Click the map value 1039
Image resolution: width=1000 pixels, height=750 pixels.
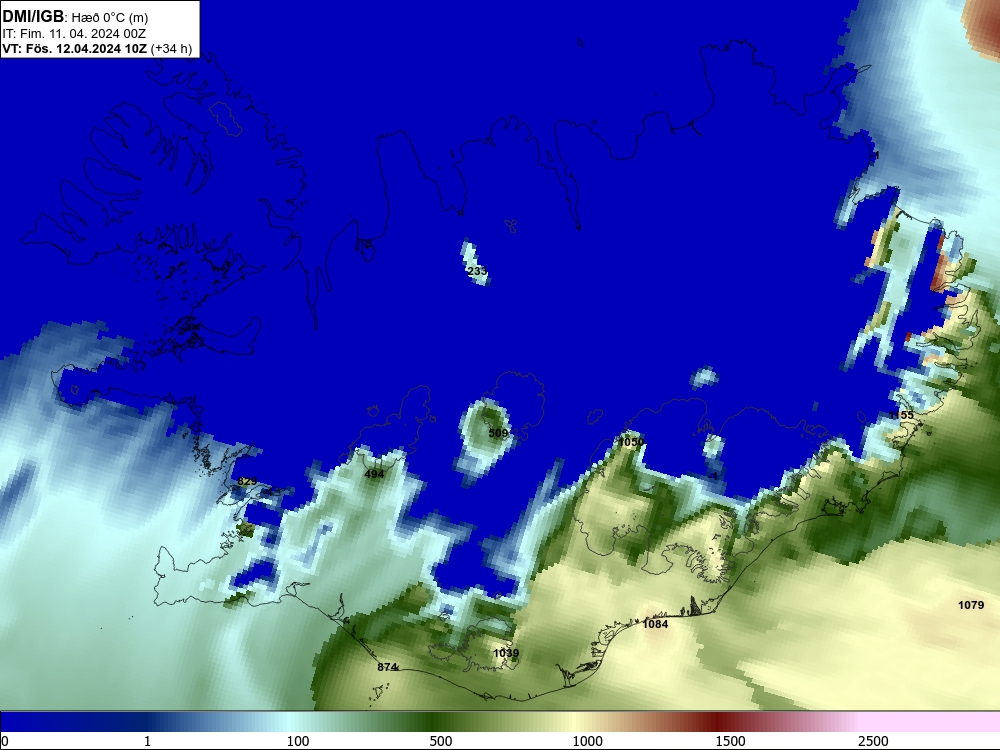click(506, 653)
